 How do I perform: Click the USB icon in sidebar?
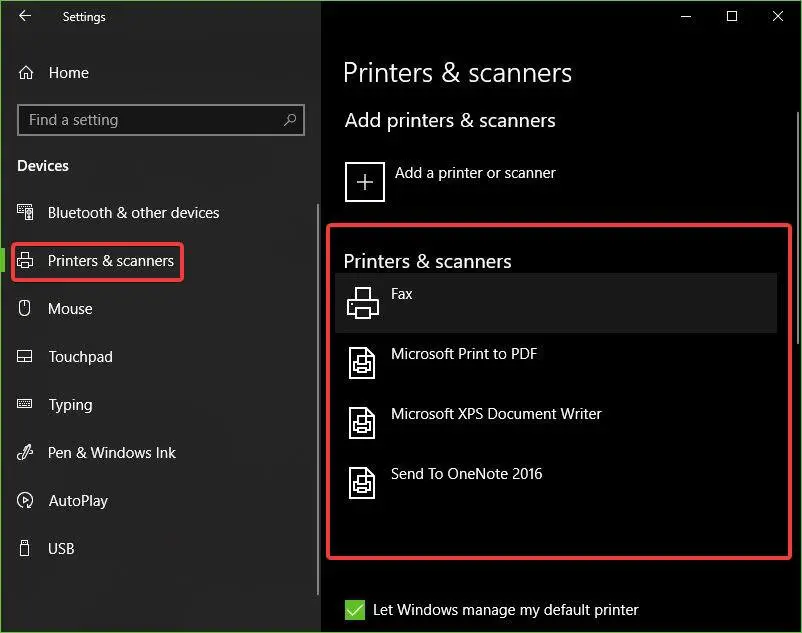point(26,549)
